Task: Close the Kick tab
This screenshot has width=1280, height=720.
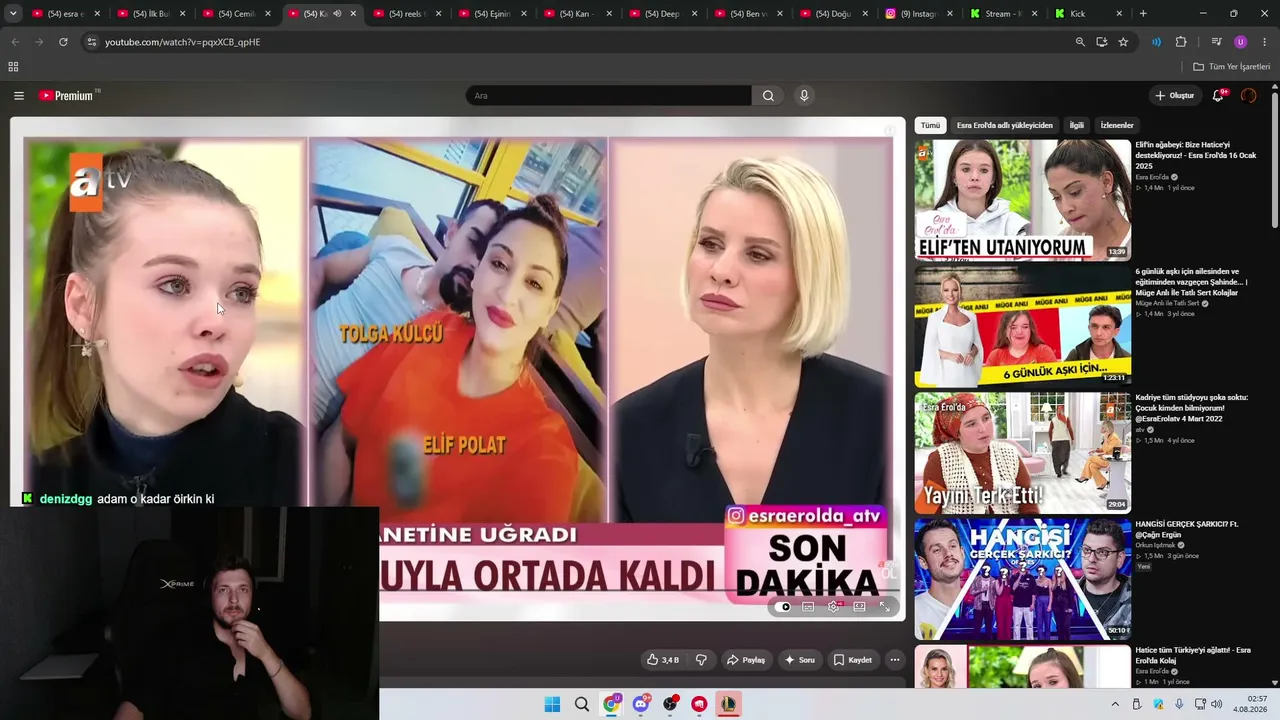Action: [1119, 14]
